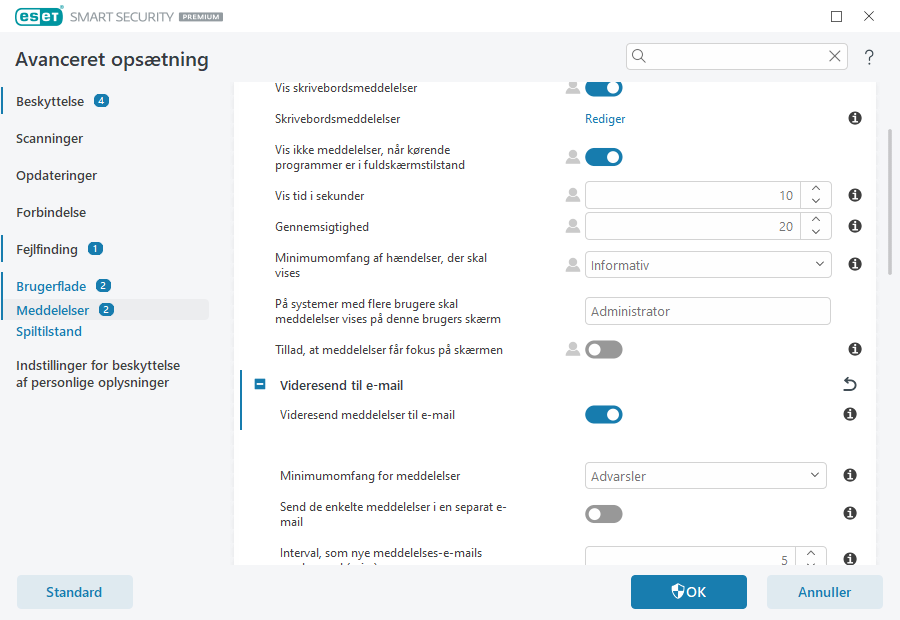Clear the search field with X icon

coord(835,57)
